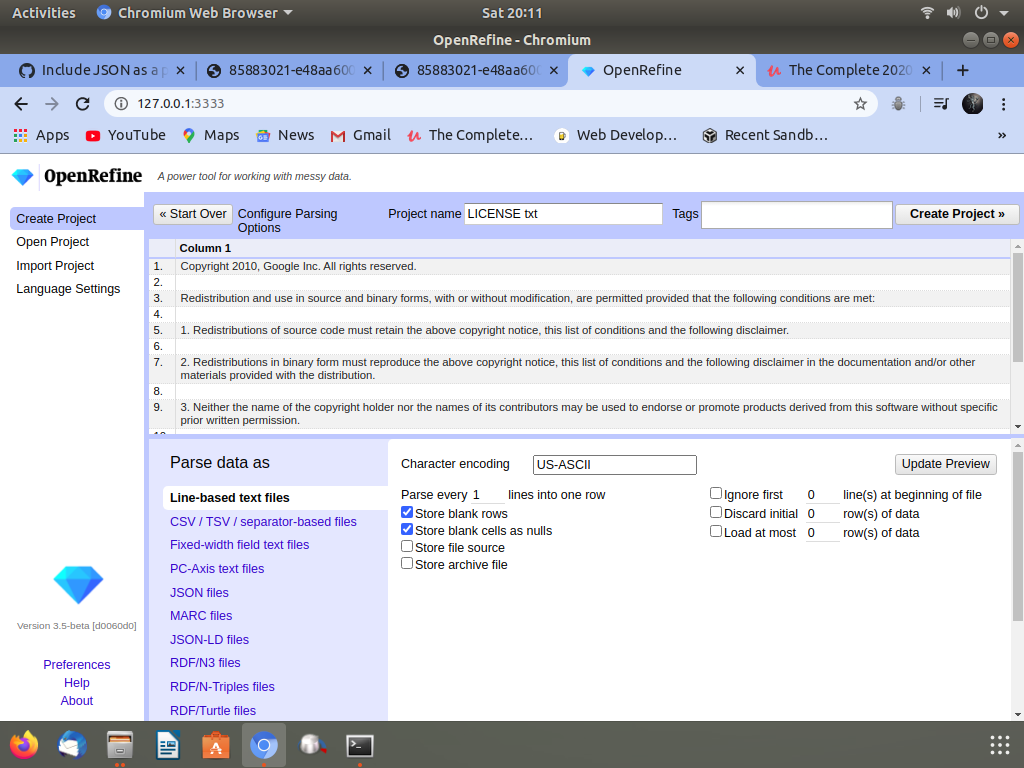The height and width of the screenshot is (768, 1024).
Task: Open the media control playlist icon
Action: pos(940,104)
